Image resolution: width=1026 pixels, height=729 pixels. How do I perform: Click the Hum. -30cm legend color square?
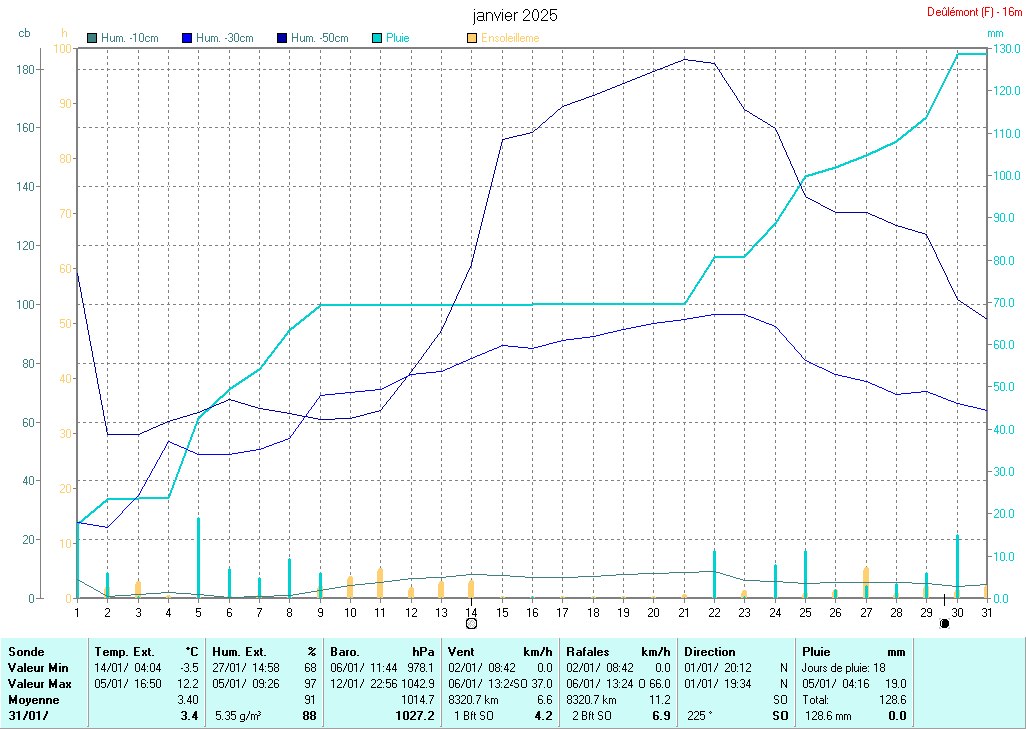[x=187, y=38]
